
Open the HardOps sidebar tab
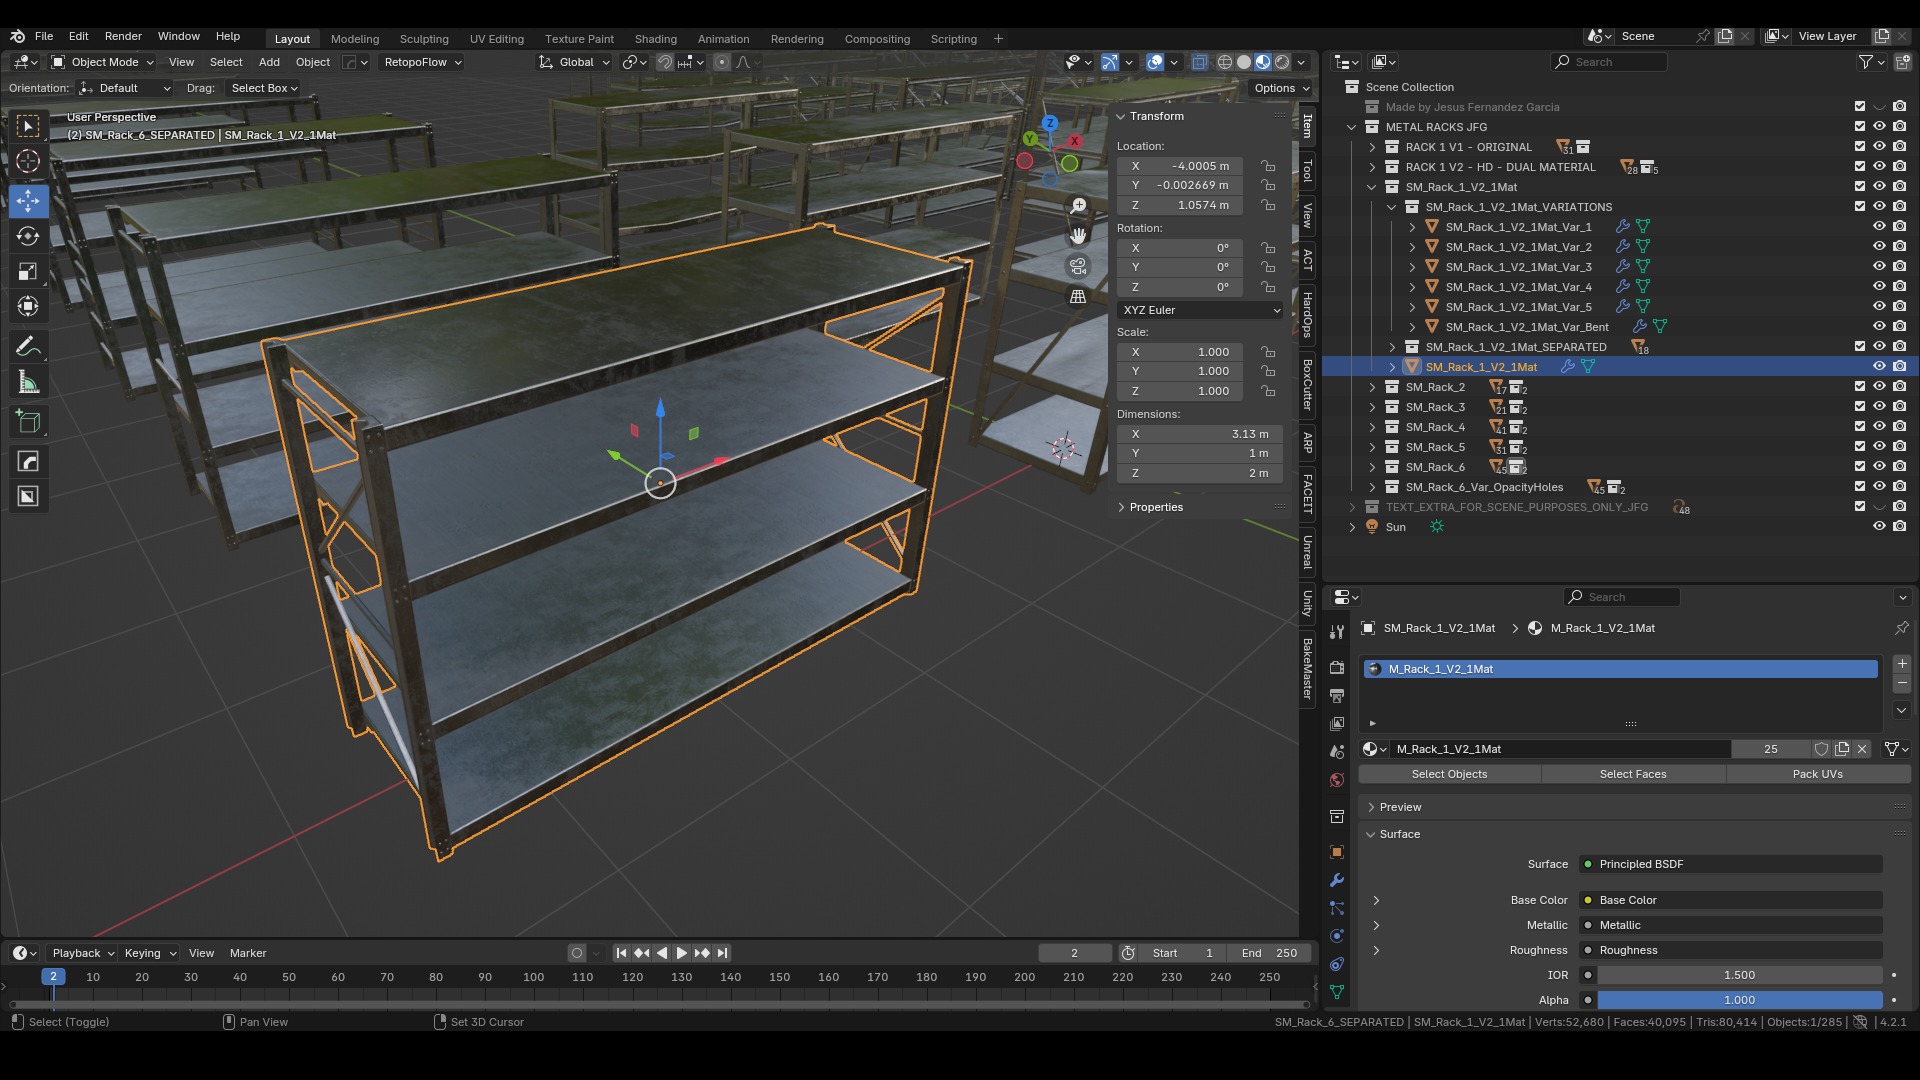click(x=1307, y=314)
